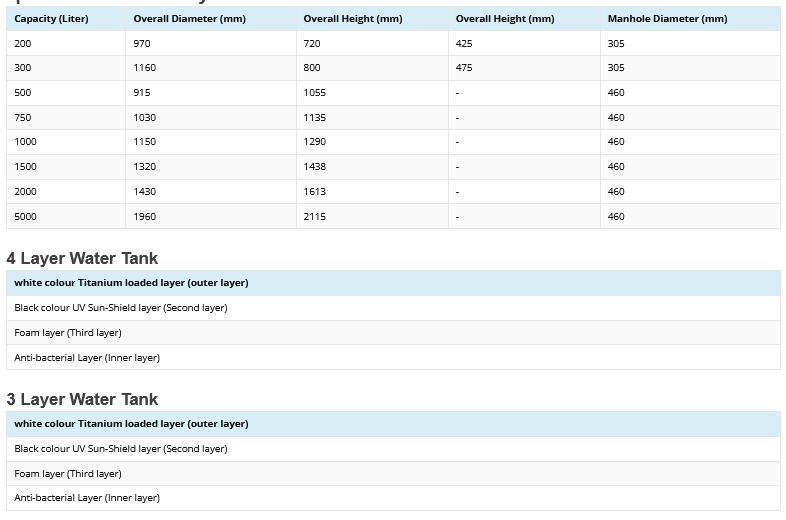Click the Manhole Diameter (mm) column header
786x520 pixels.
coord(667,19)
